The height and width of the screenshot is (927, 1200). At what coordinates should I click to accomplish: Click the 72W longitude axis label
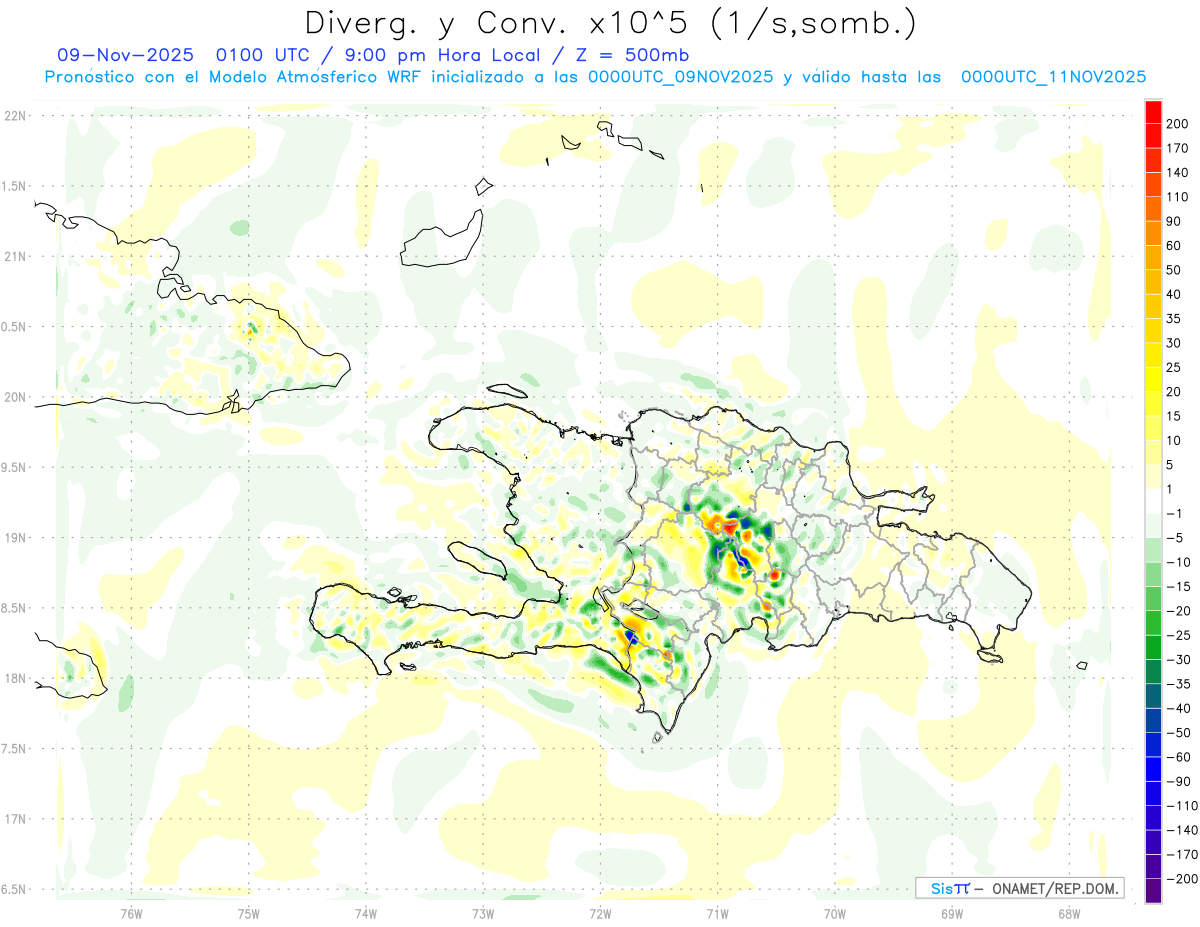point(600,913)
